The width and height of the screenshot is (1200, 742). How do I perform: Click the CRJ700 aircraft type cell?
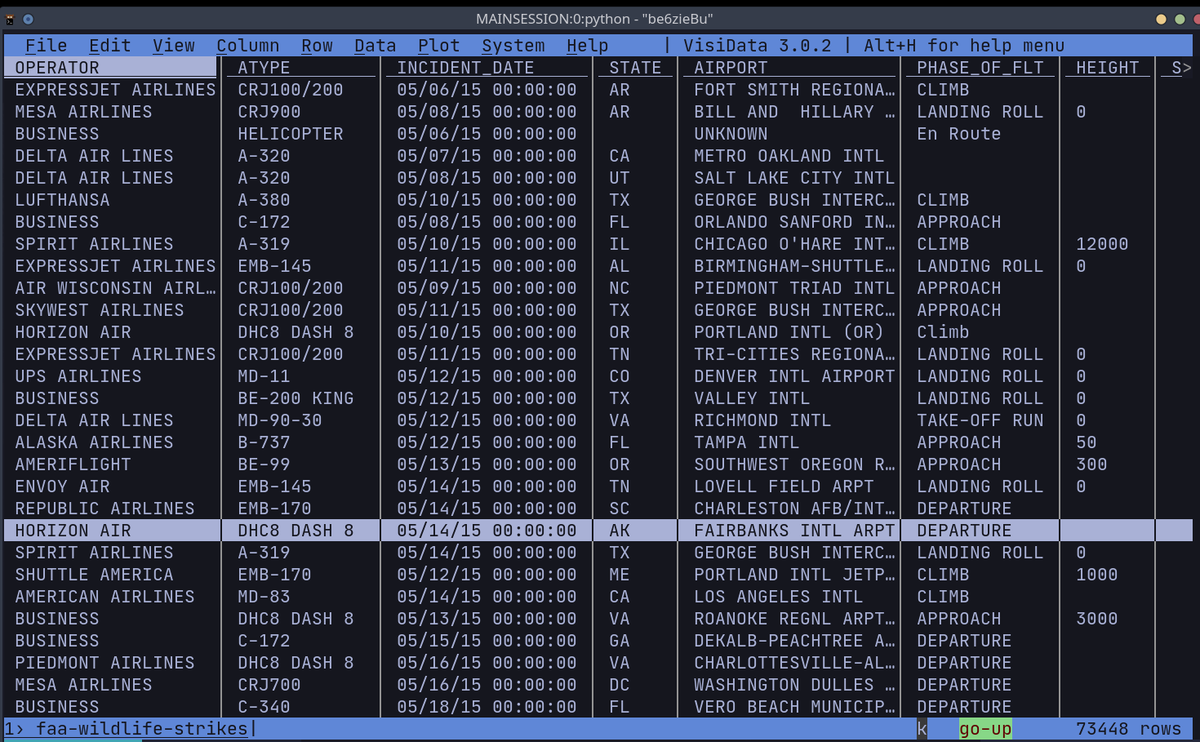coord(269,683)
